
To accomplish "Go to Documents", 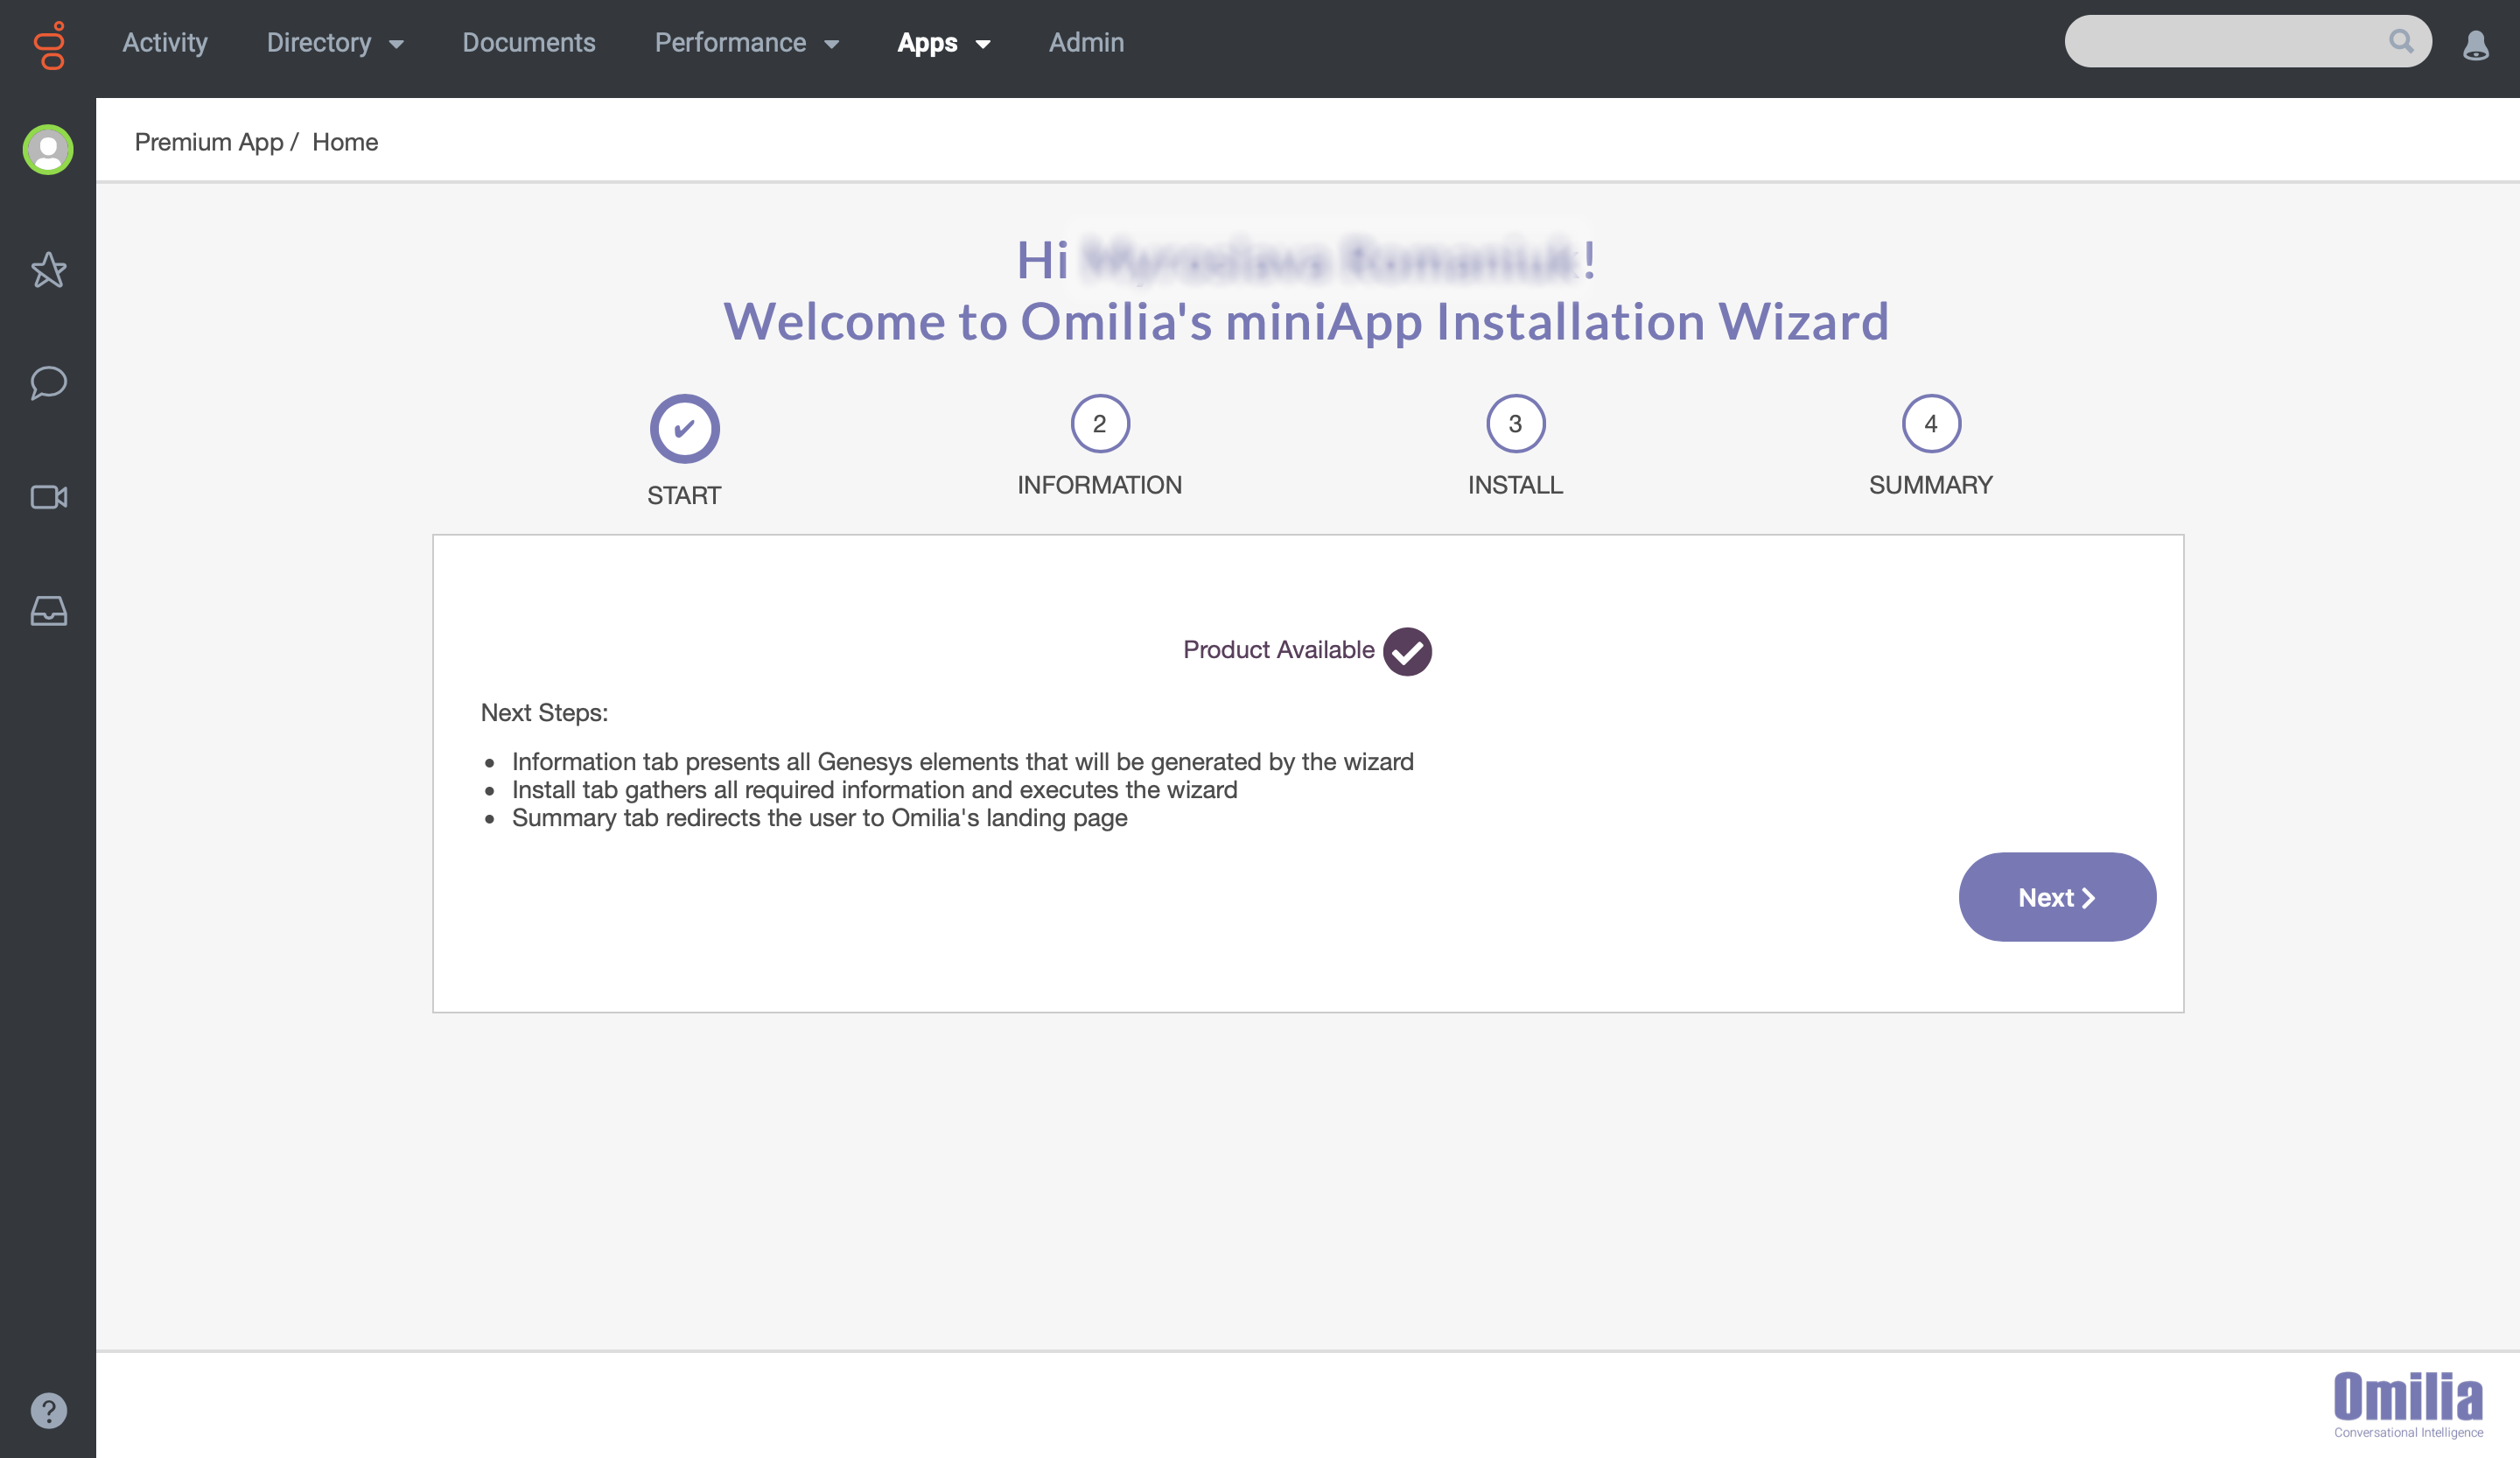I will [529, 43].
